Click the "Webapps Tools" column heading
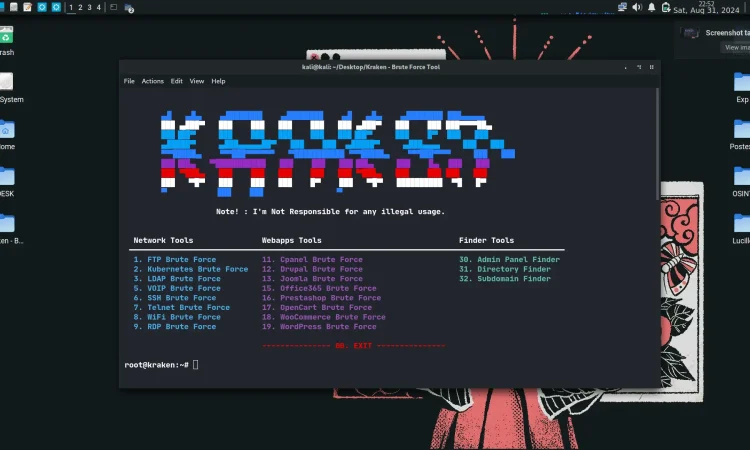750x450 pixels. click(291, 241)
